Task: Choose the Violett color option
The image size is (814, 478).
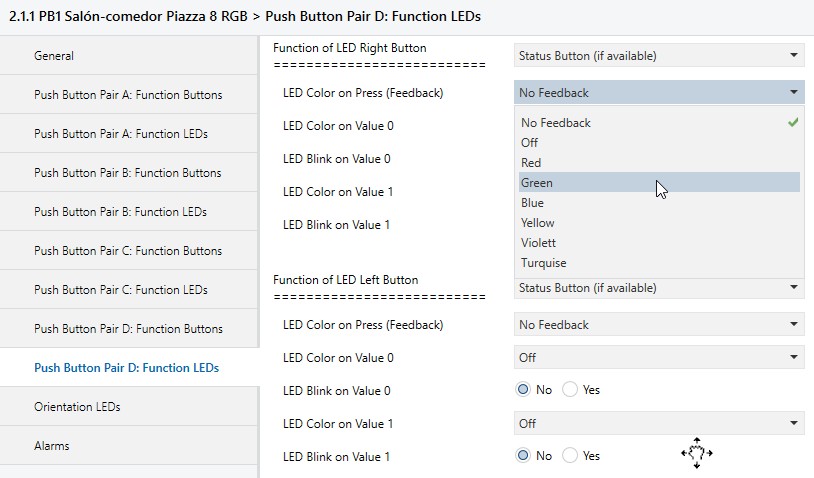Action: click(539, 243)
